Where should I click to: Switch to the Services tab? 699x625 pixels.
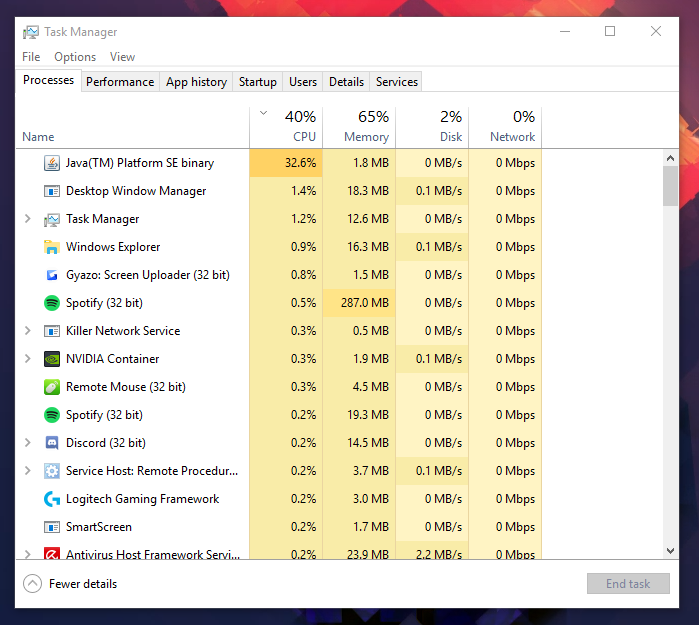coord(396,82)
